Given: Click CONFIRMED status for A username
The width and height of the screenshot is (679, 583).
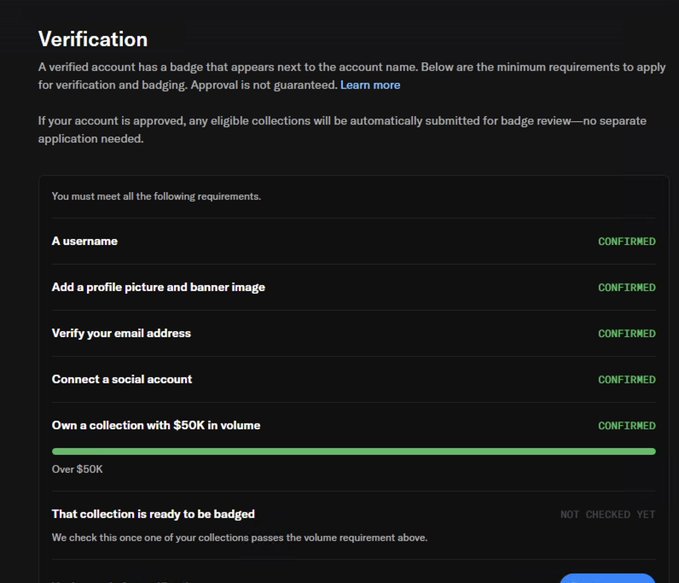Looking at the screenshot, I should [627, 241].
